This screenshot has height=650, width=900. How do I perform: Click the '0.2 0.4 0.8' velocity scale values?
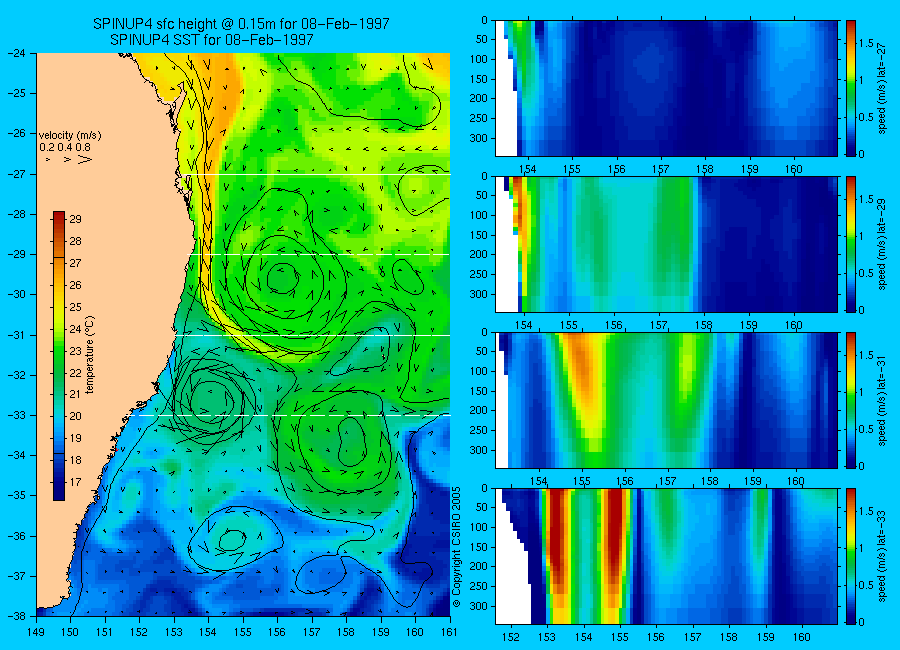[65, 148]
